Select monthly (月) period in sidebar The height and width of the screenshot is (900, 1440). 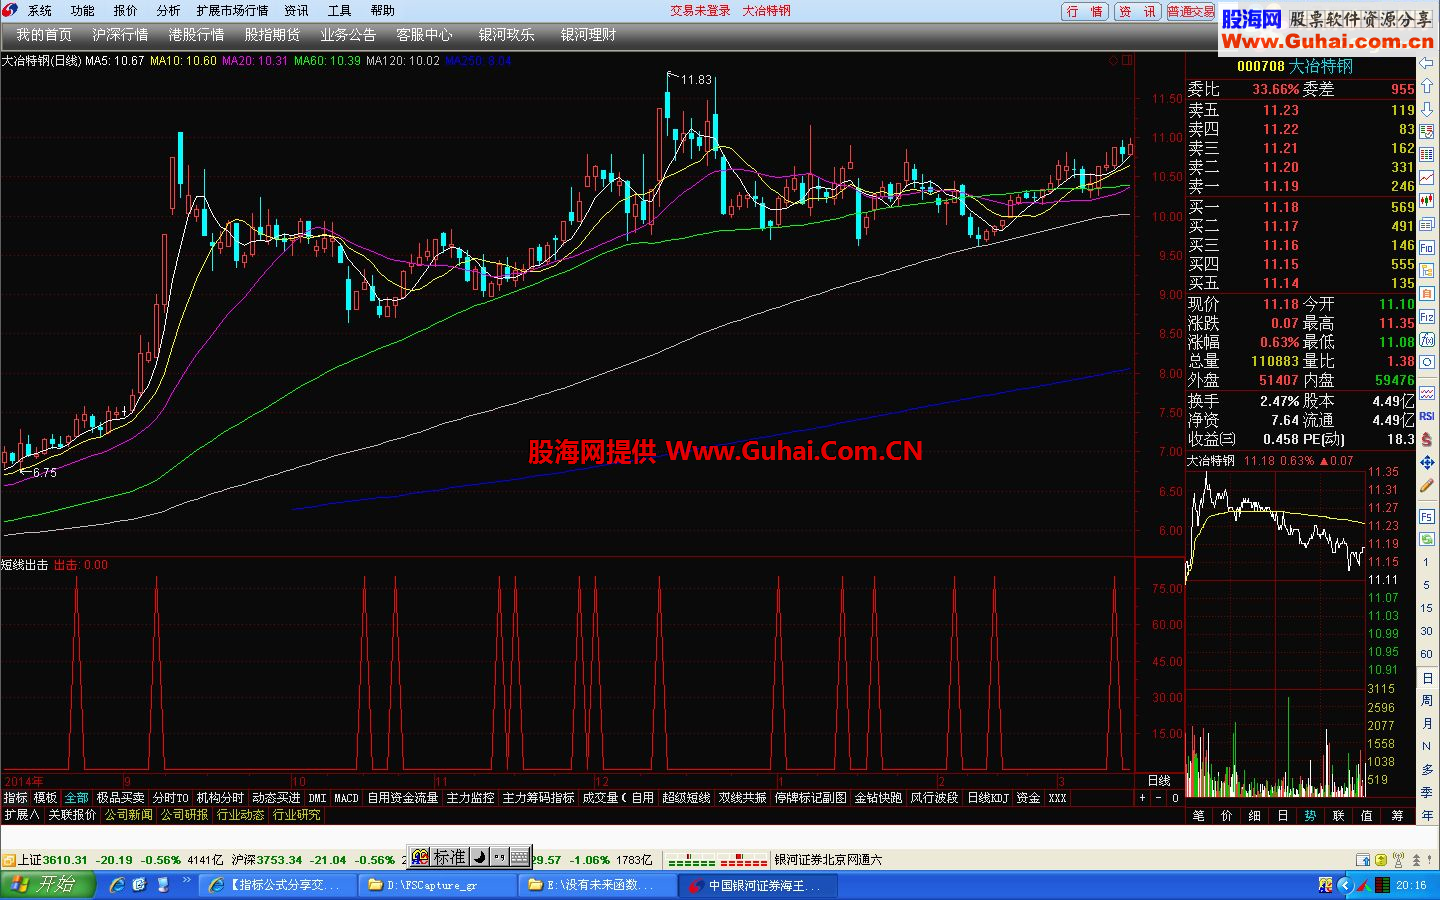(x=1427, y=724)
